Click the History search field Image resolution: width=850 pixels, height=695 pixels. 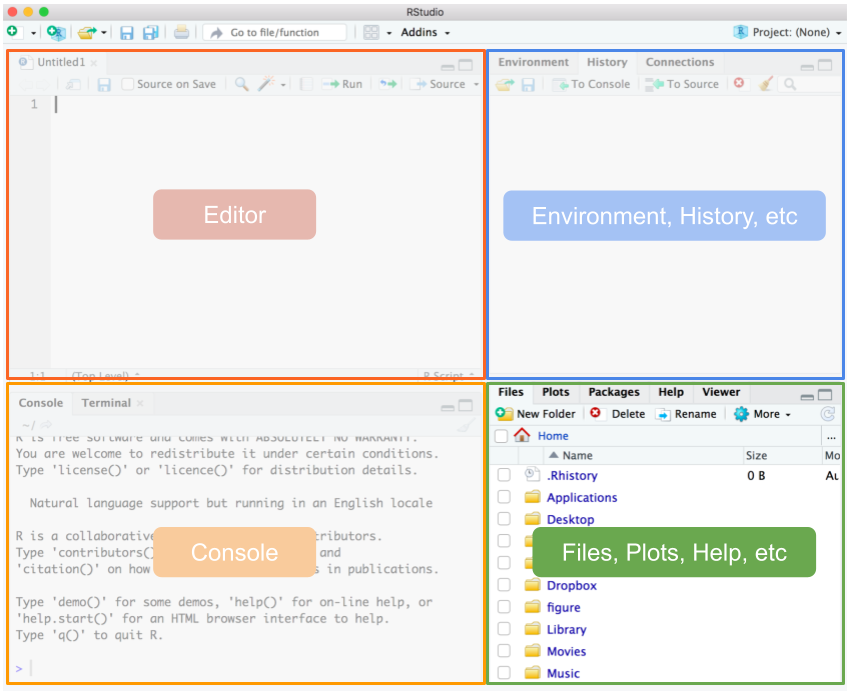(810, 84)
